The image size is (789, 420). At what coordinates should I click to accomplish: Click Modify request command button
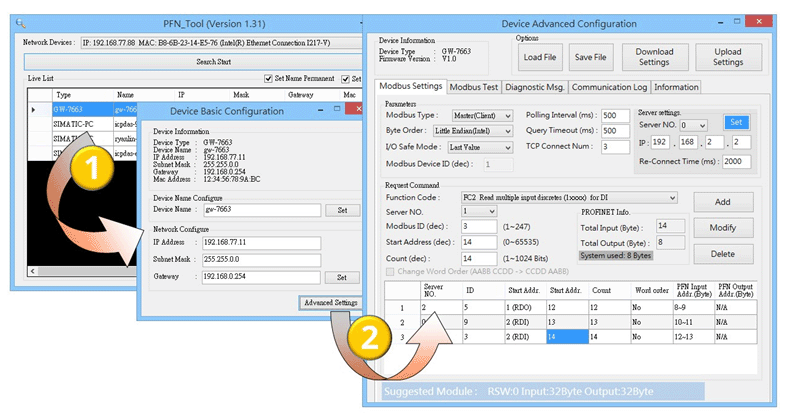click(x=723, y=228)
